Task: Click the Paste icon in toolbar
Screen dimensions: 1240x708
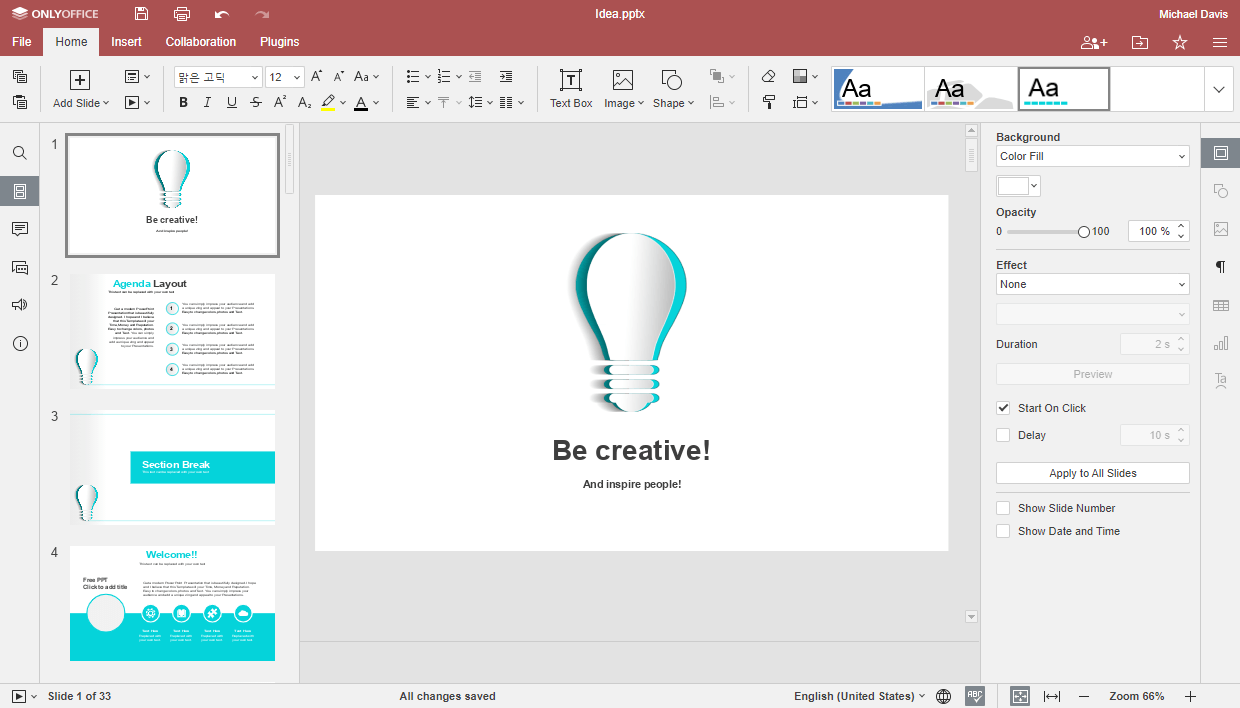Action: (19, 102)
